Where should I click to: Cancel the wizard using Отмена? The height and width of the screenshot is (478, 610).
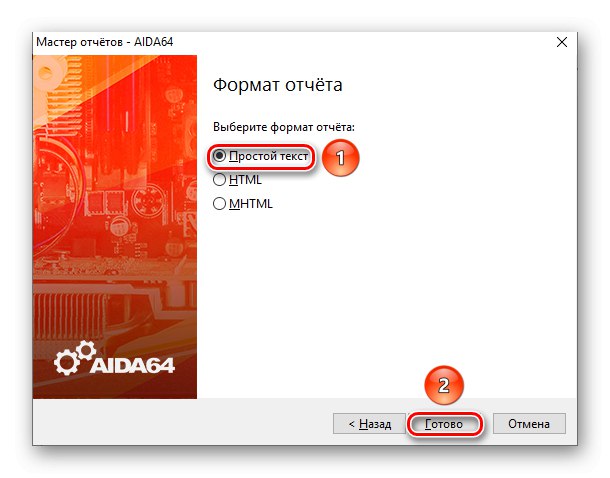pyautogui.click(x=529, y=424)
